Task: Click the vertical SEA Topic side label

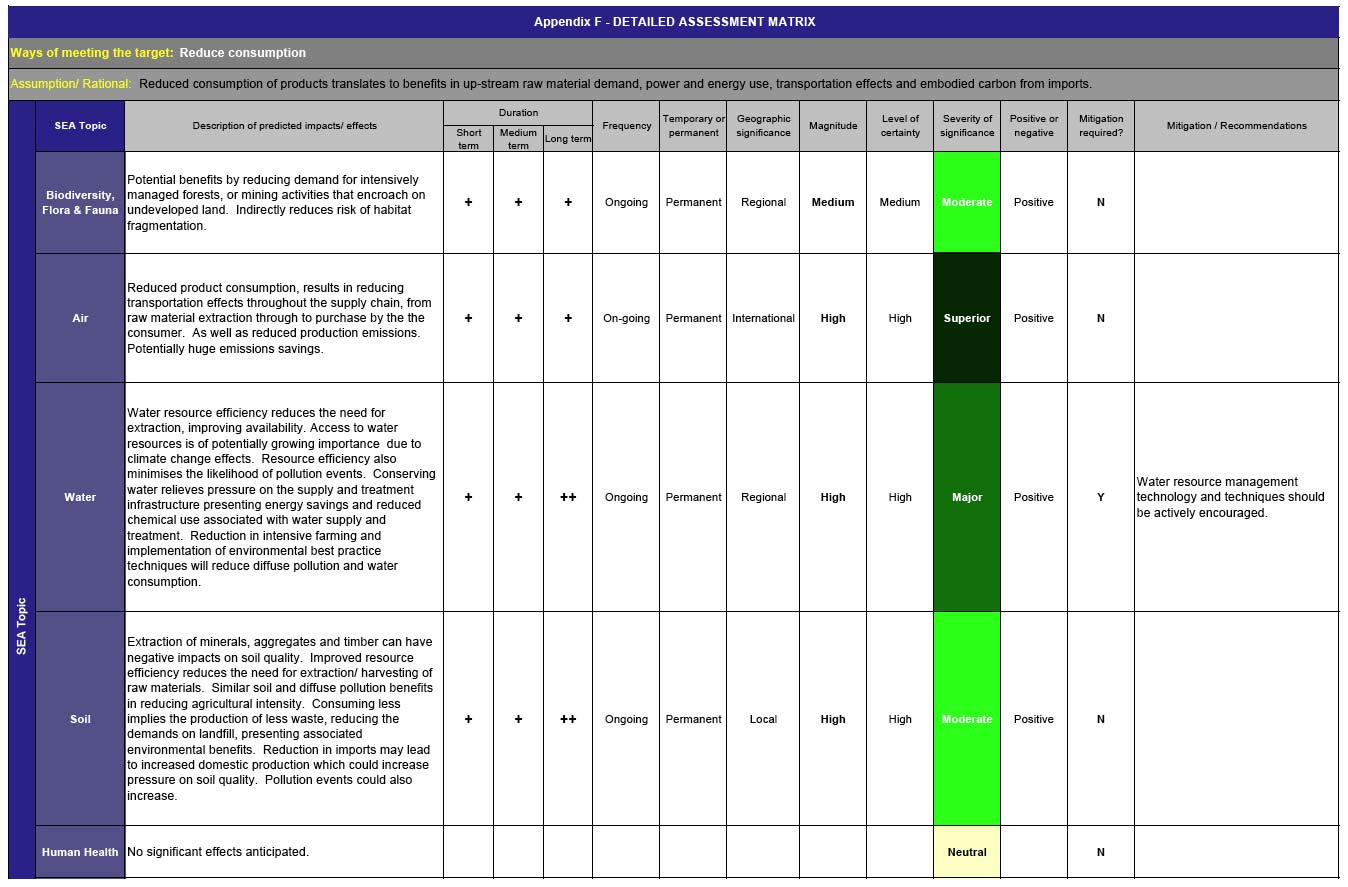Action: tap(21, 626)
